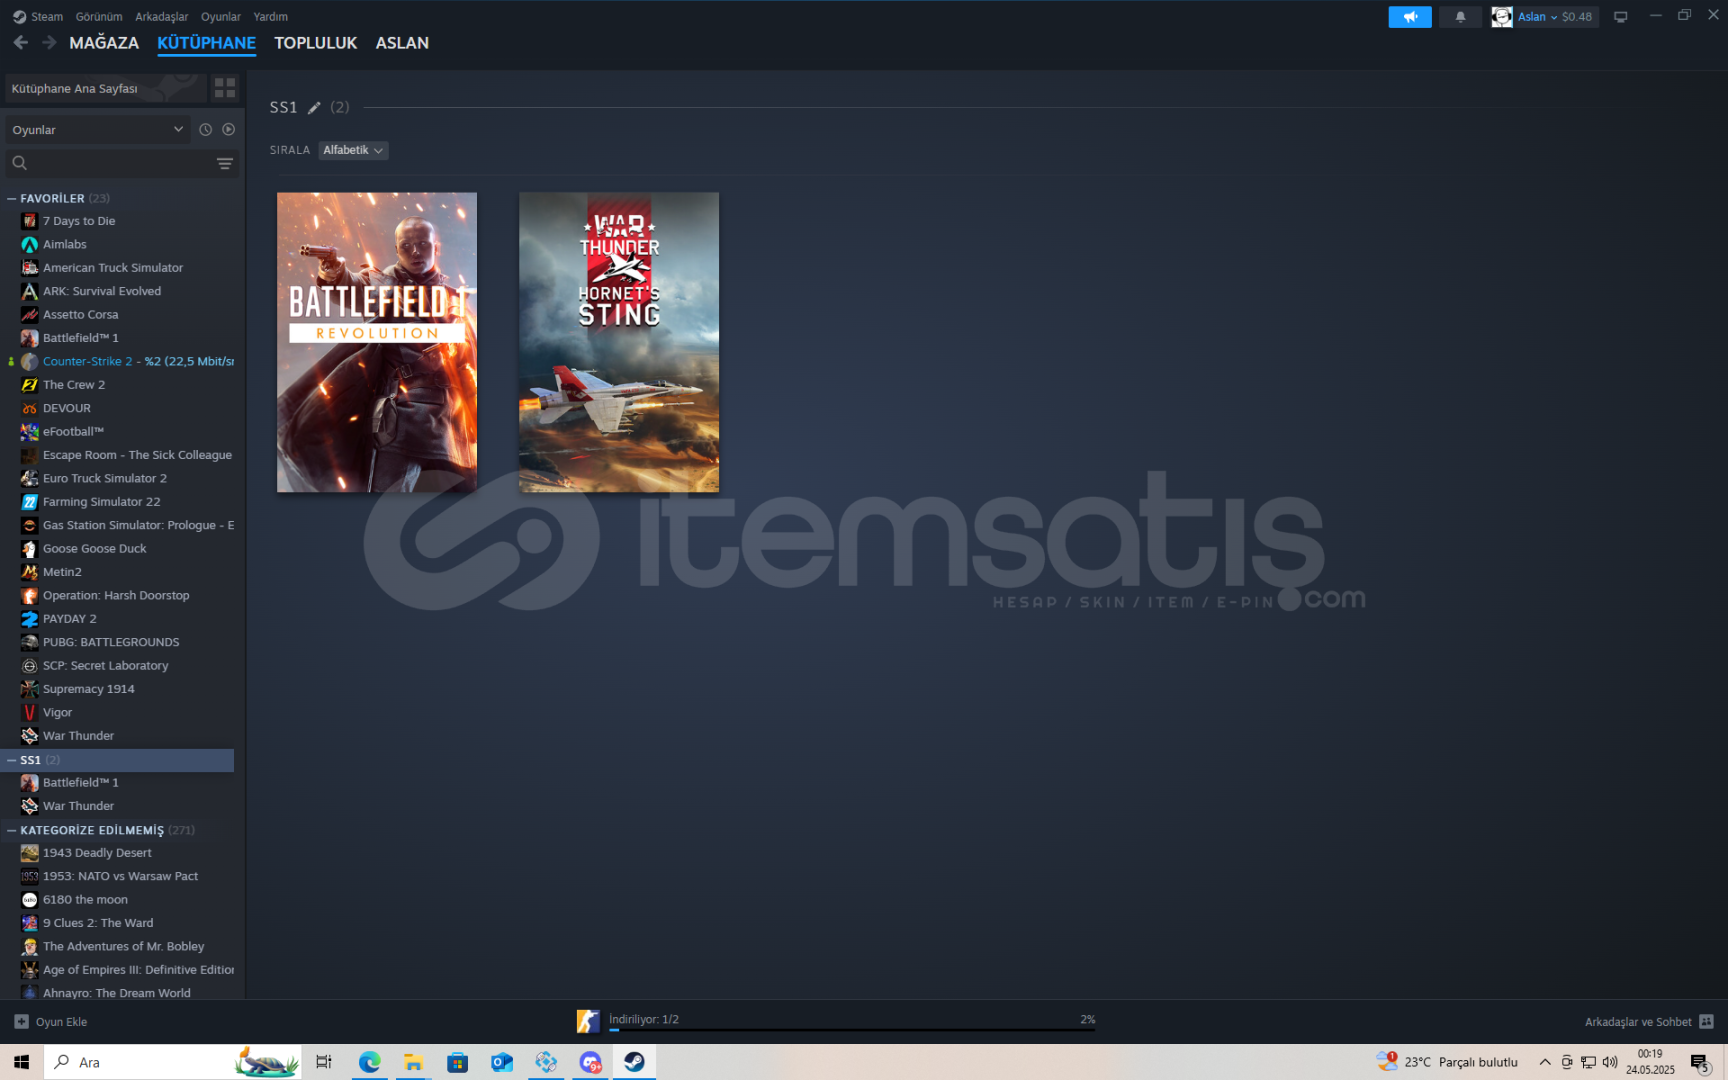Click the PAYDAY 2 game icon
1728x1080 pixels.
(30, 619)
